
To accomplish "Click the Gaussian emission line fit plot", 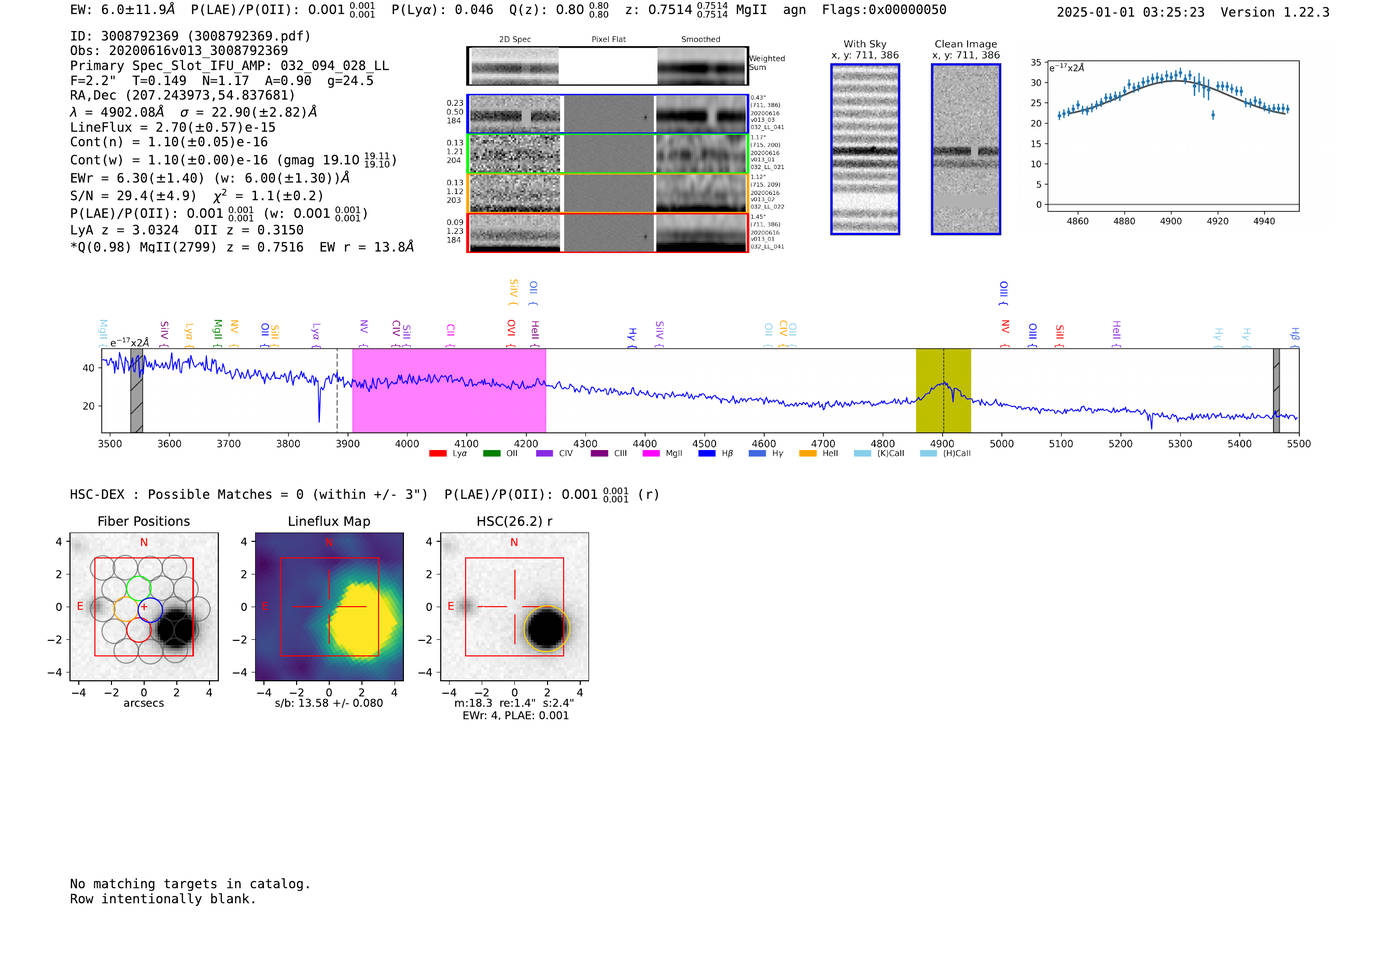I will 1172,136.
